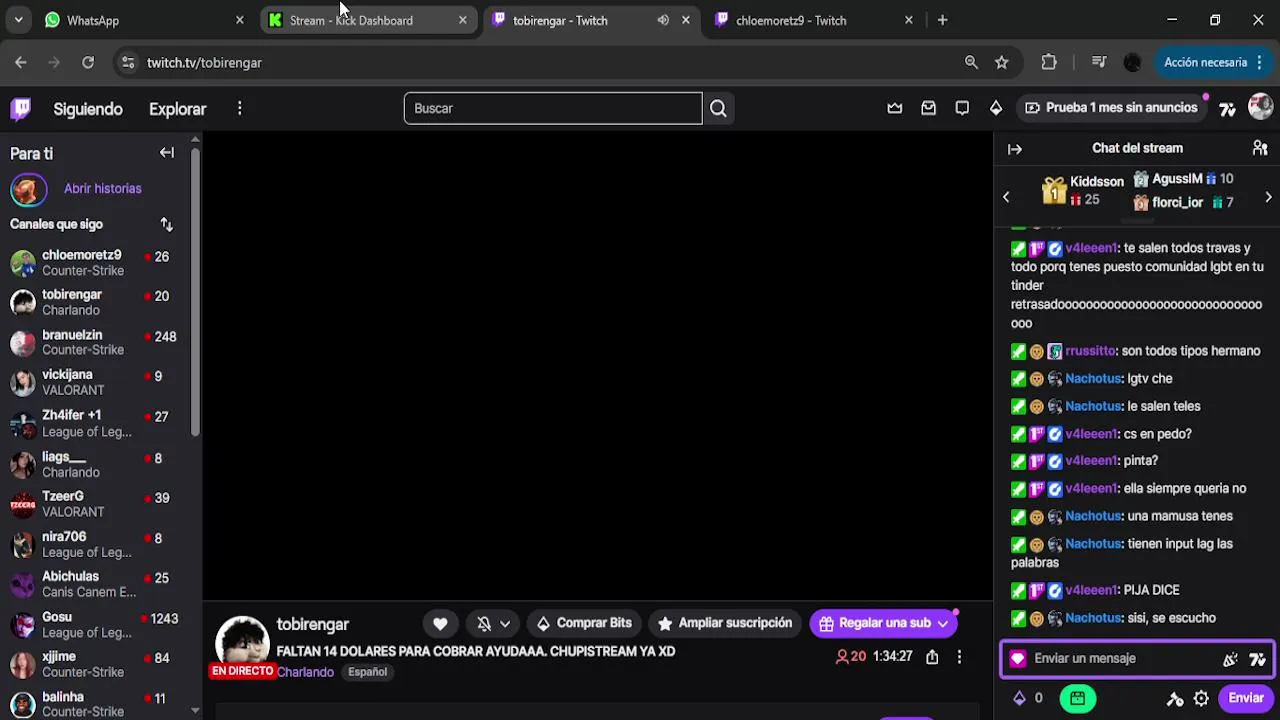Open the browser zoom magnifier icon
Viewport: 1280px width, 720px height.
[971, 62]
